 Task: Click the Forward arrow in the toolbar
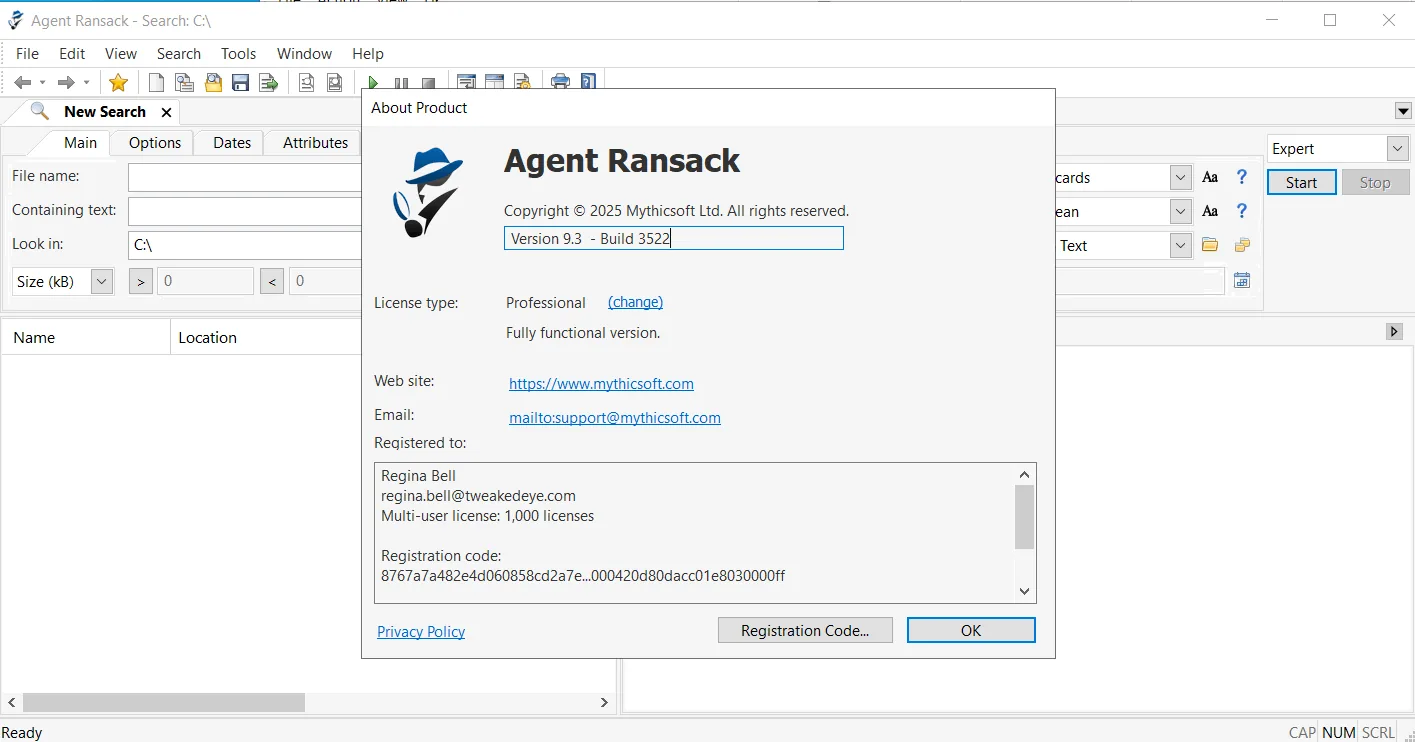click(66, 82)
